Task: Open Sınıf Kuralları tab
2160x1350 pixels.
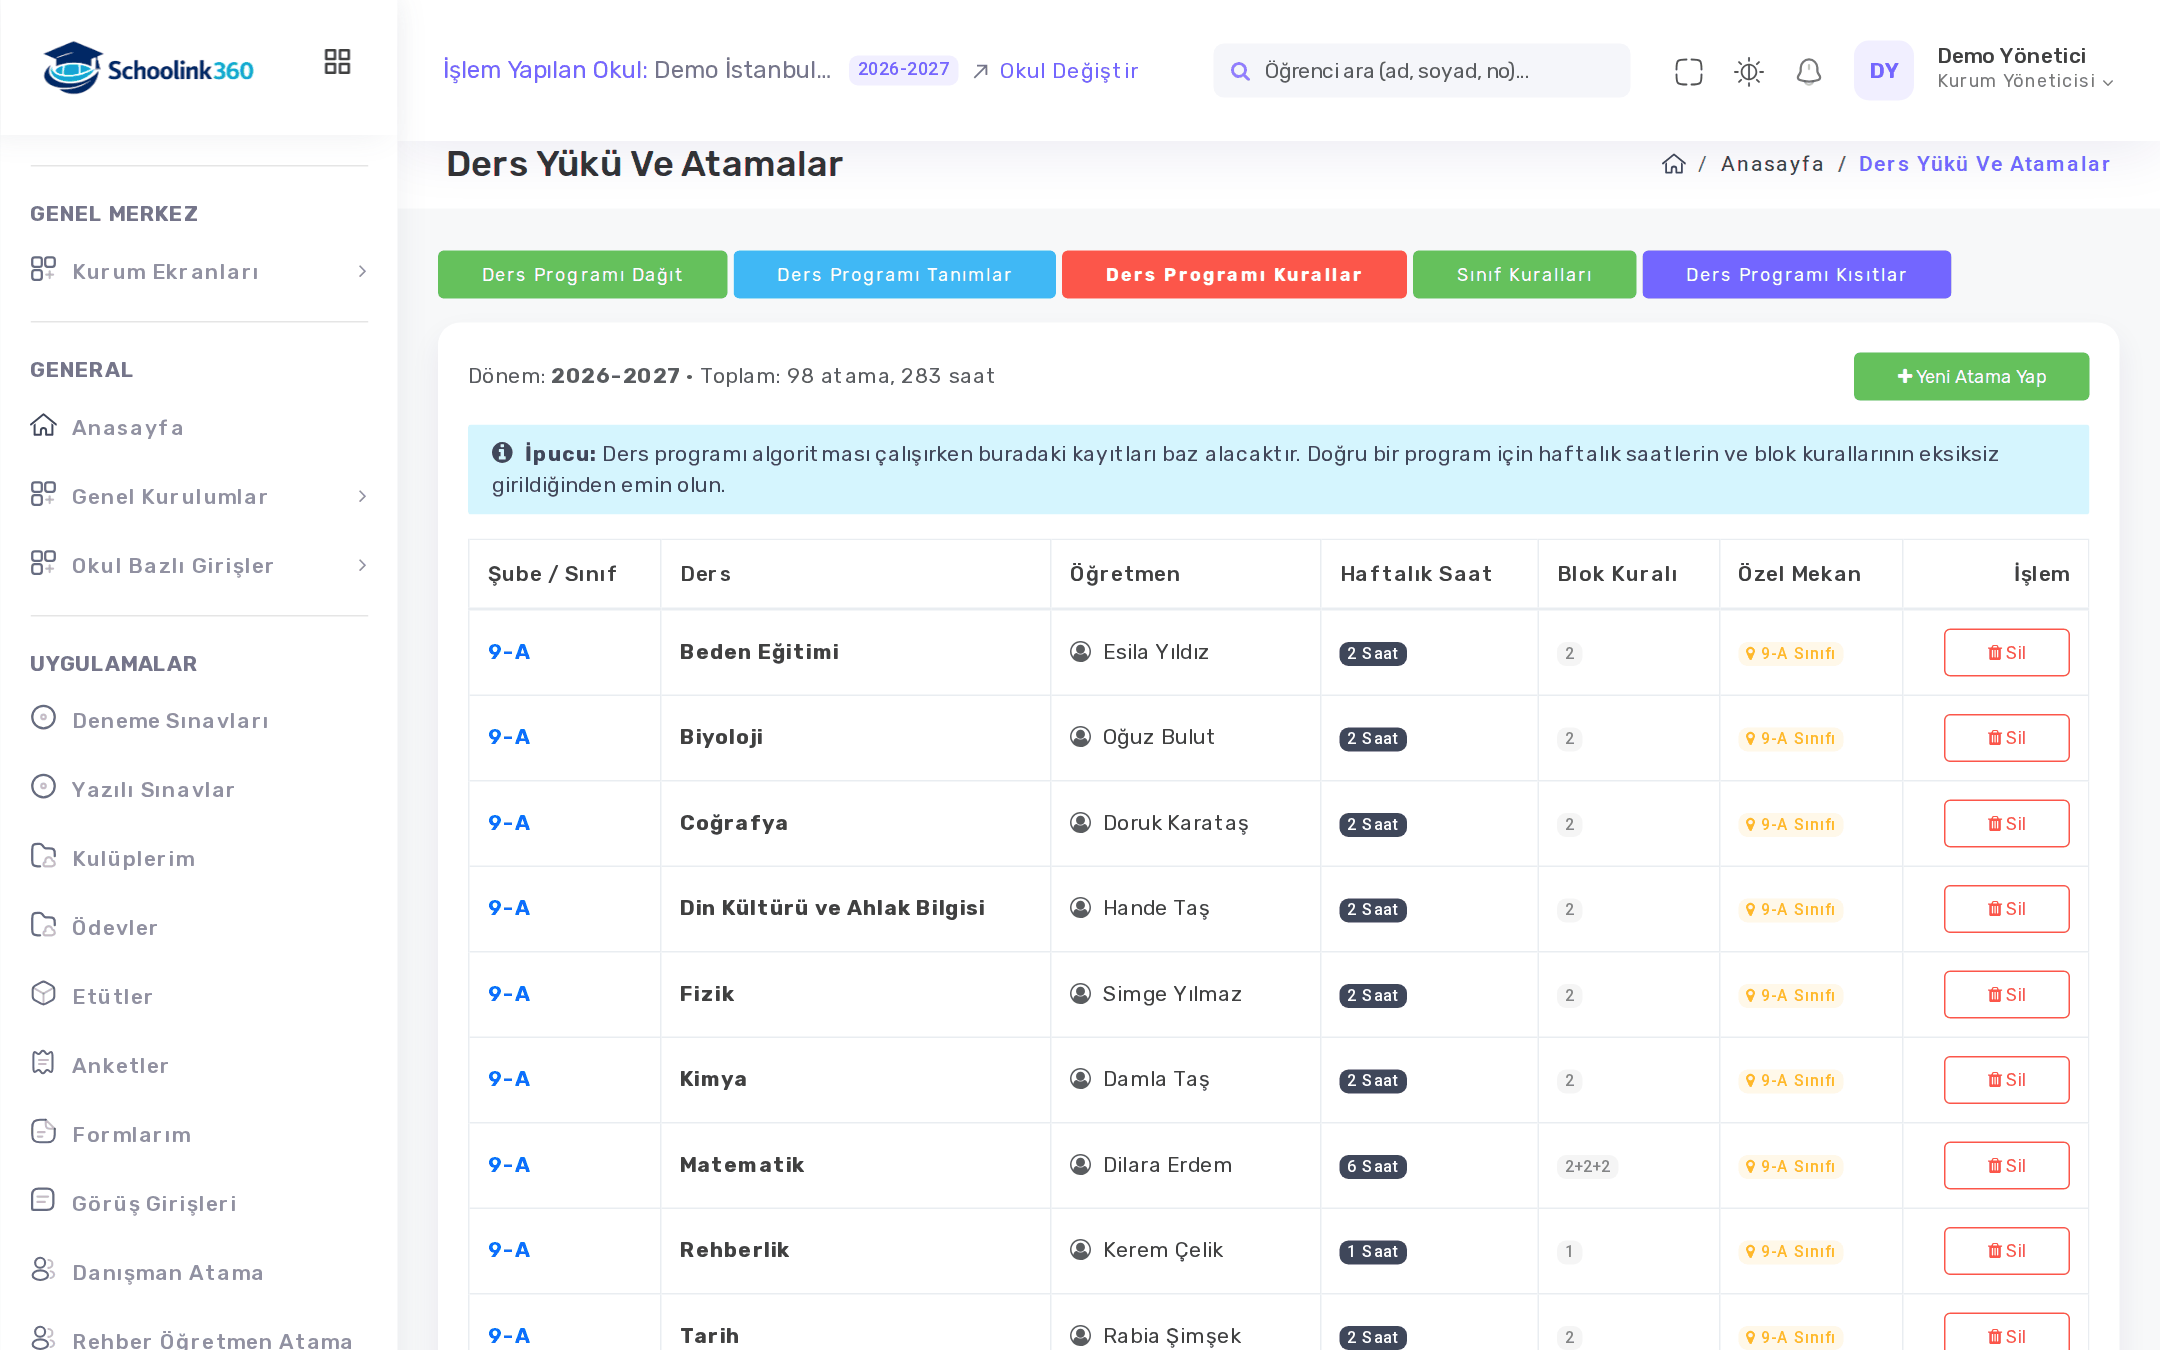Action: pos(1524,274)
